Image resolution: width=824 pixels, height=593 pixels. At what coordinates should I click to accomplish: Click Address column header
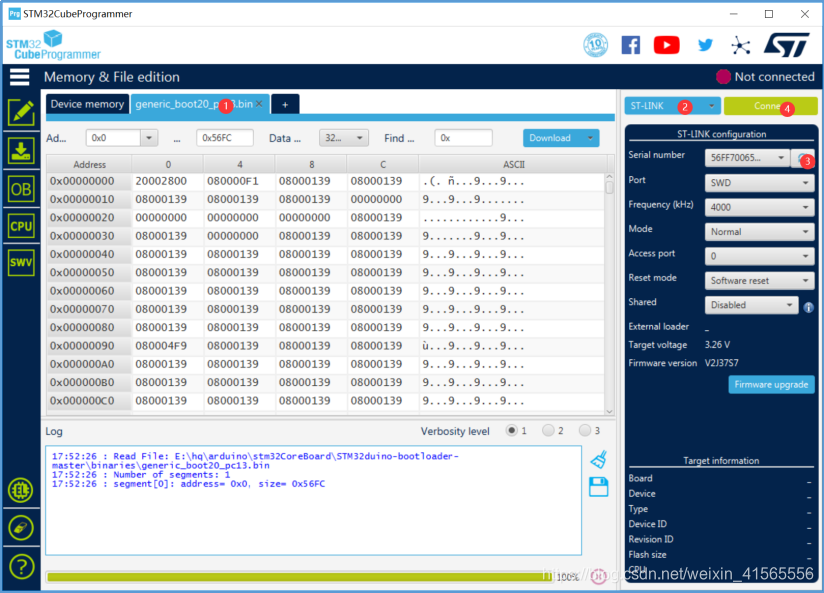pyautogui.click(x=89, y=165)
